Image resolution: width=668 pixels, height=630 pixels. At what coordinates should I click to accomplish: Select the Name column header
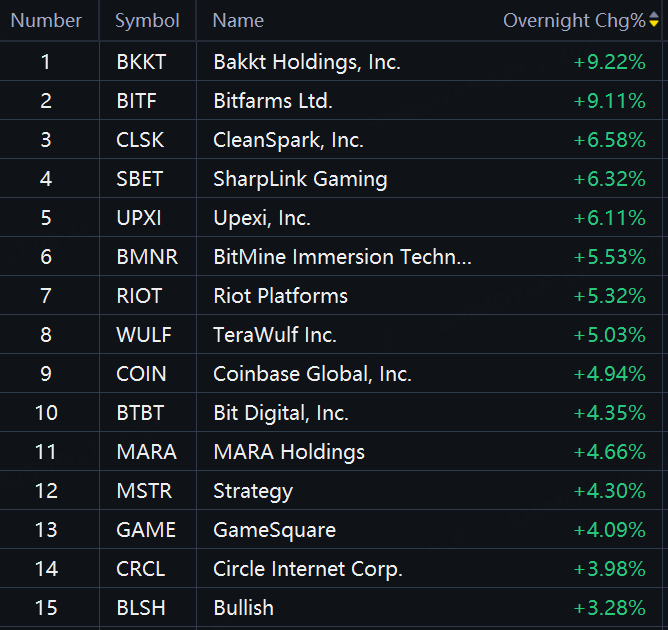click(238, 21)
